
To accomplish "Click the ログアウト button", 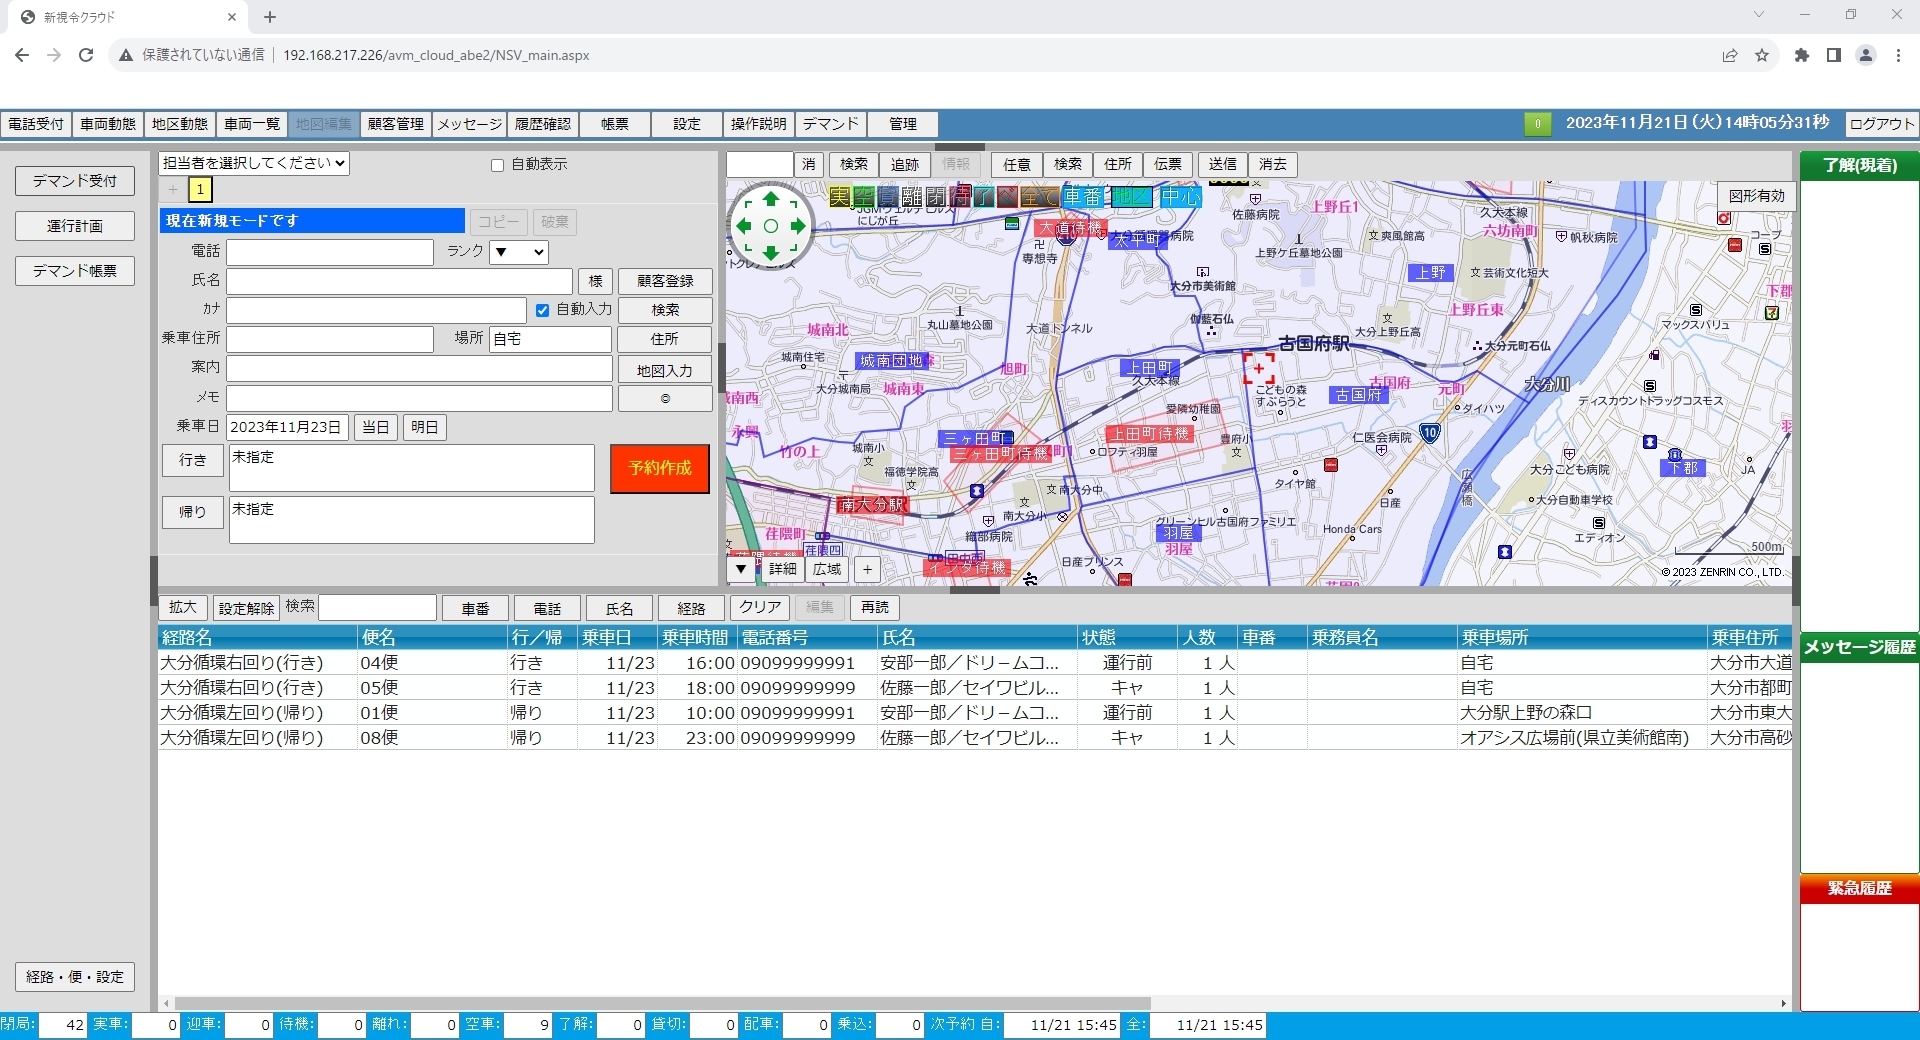I will point(1881,124).
